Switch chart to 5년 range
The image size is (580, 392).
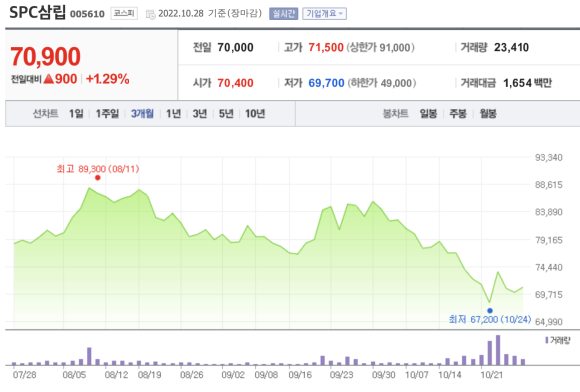[x=226, y=114]
